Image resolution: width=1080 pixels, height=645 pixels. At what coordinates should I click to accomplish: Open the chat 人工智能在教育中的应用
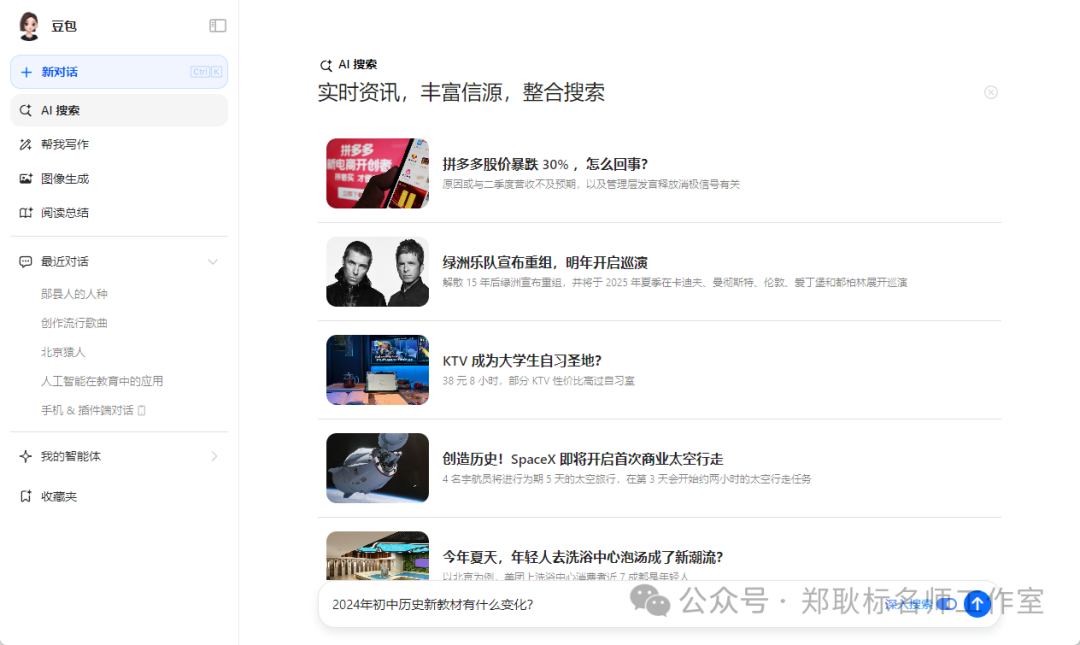click(102, 381)
